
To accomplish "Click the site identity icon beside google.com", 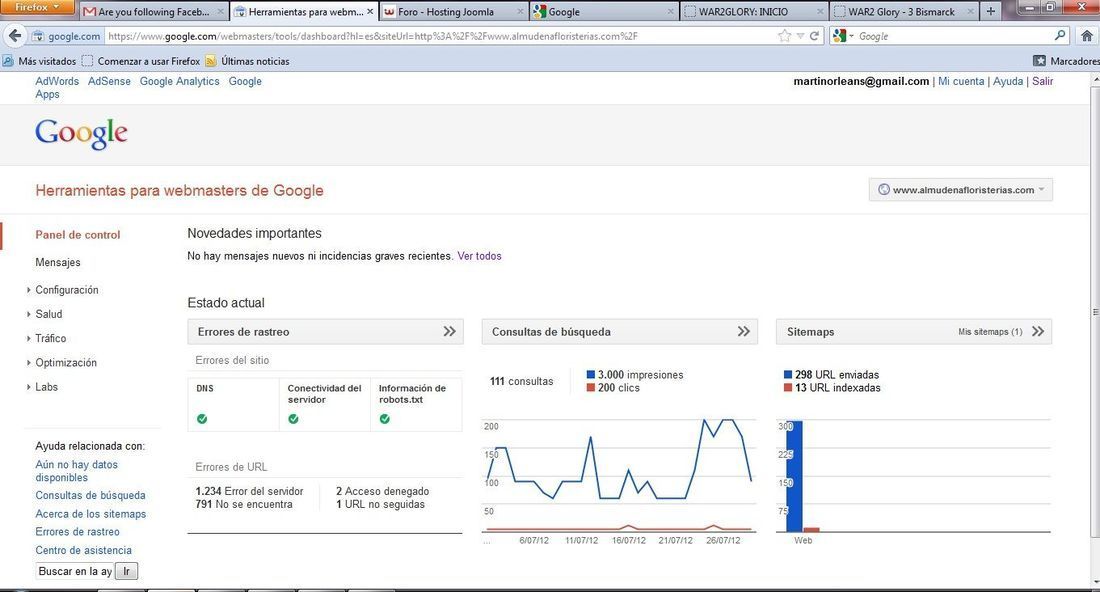I will coord(39,36).
